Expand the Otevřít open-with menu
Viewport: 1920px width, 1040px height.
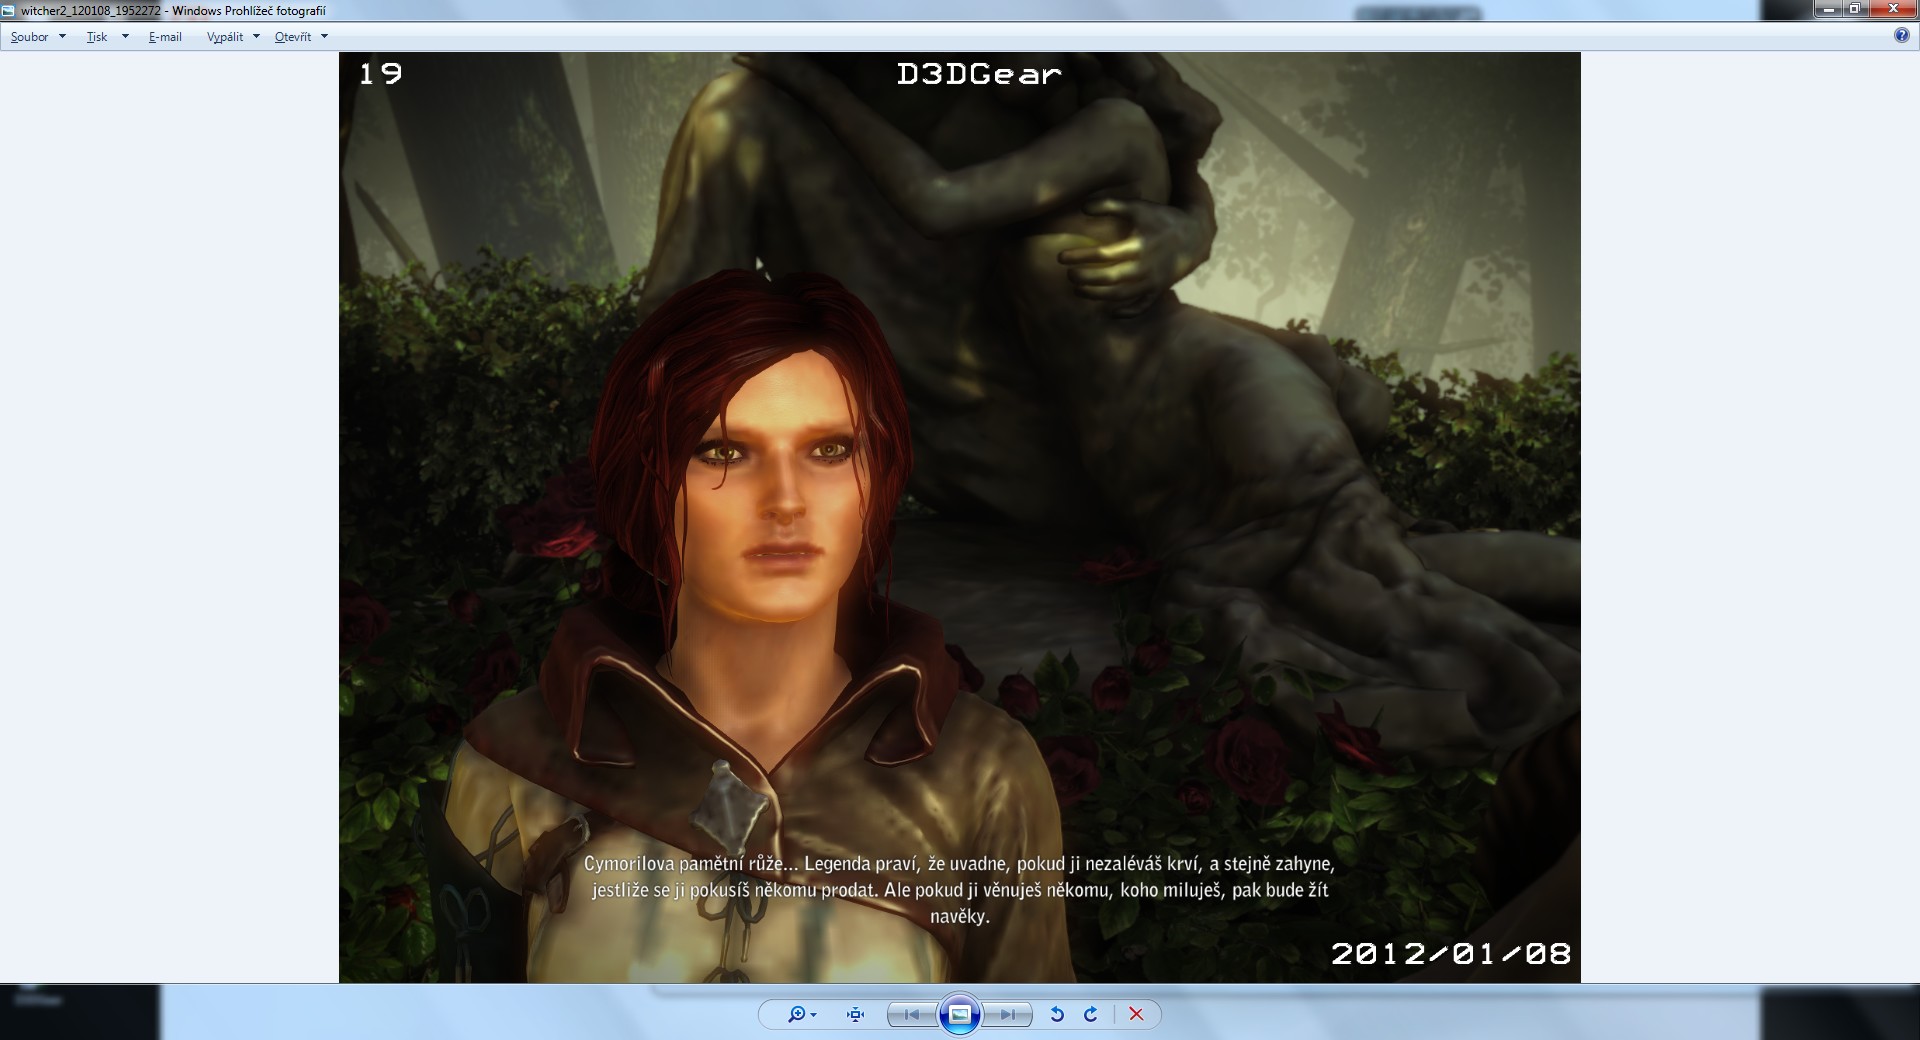pos(301,37)
